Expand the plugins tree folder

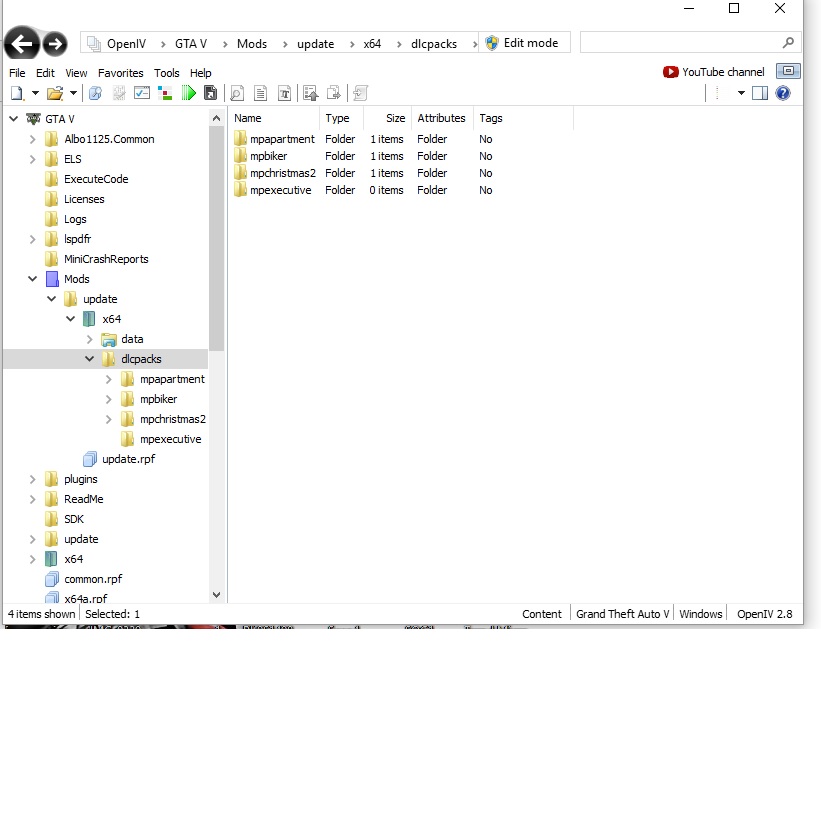click(x=33, y=479)
